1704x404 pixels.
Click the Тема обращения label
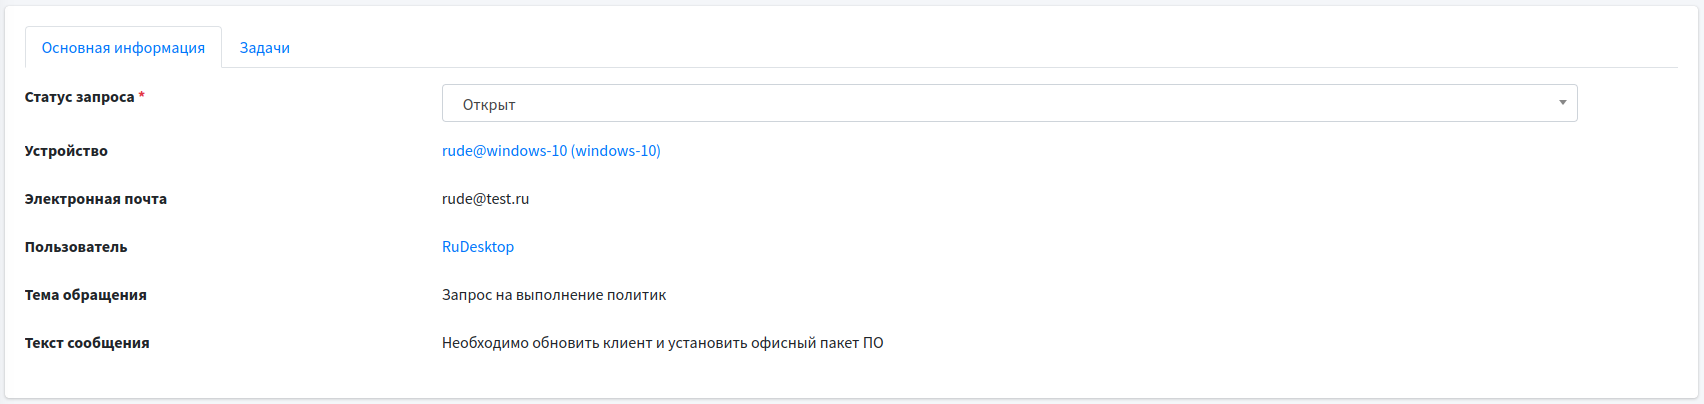(86, 295)
